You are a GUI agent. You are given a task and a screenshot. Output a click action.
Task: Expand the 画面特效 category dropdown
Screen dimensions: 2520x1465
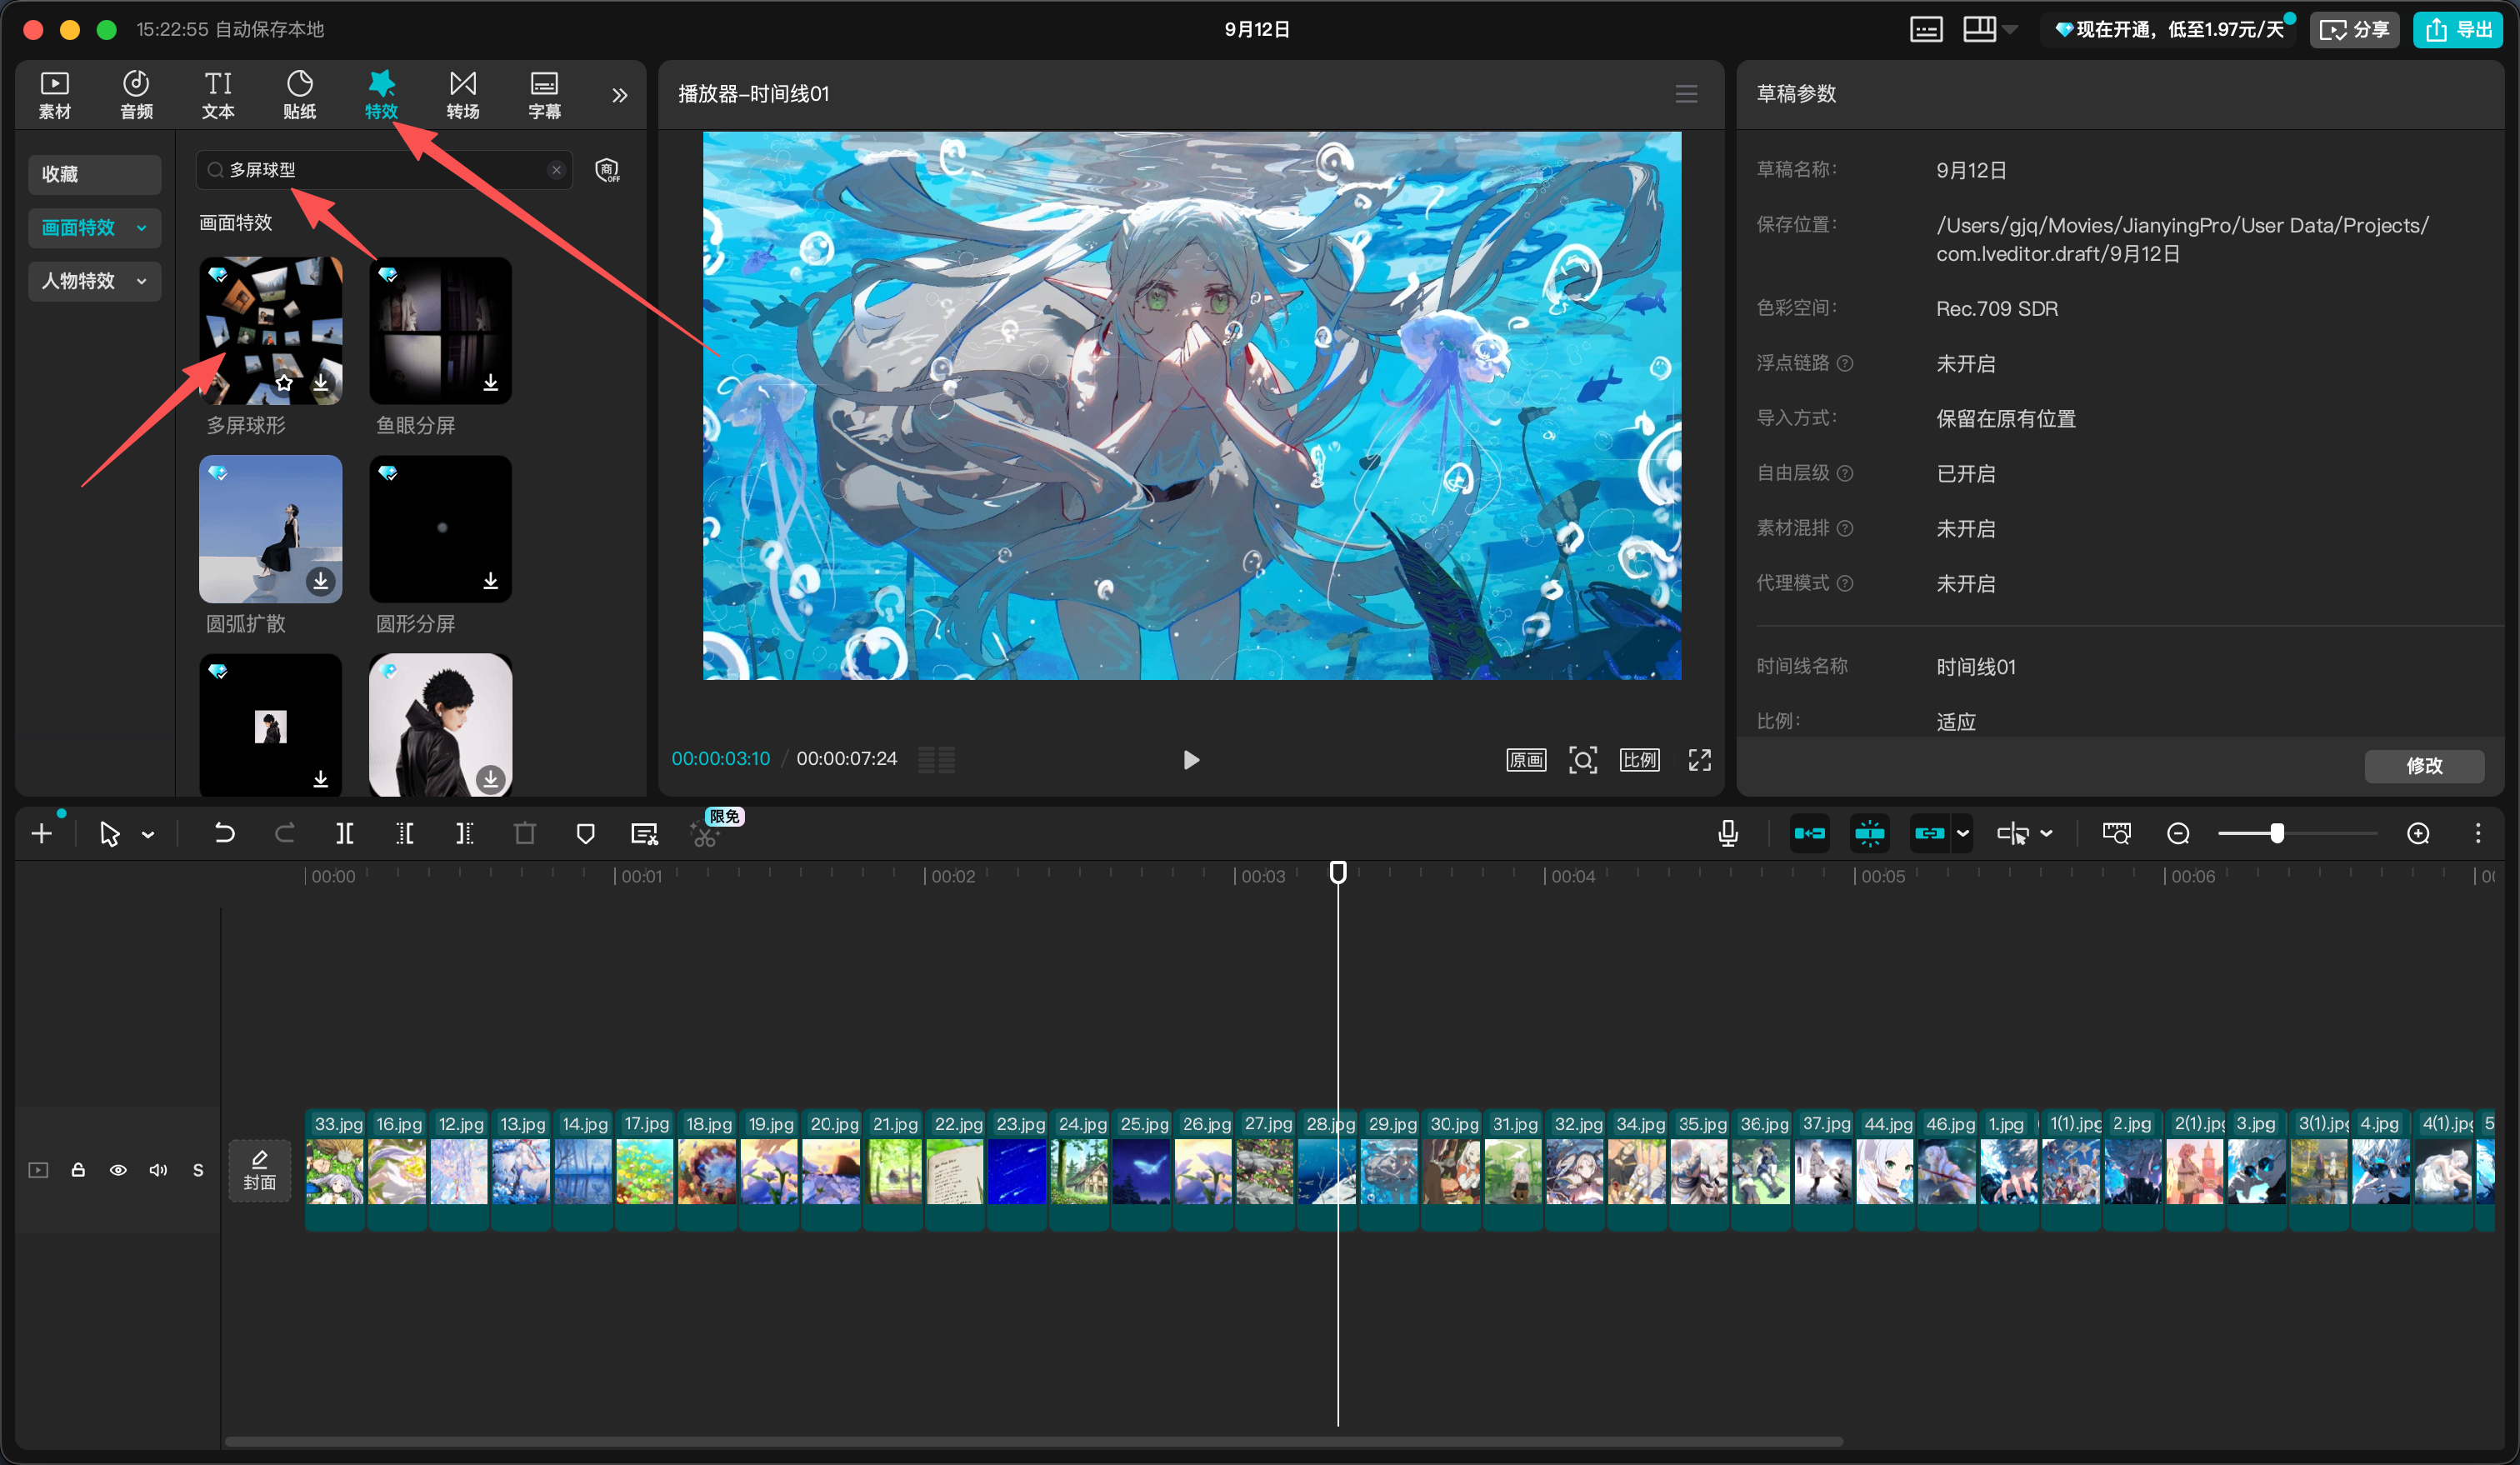(94, 228)
